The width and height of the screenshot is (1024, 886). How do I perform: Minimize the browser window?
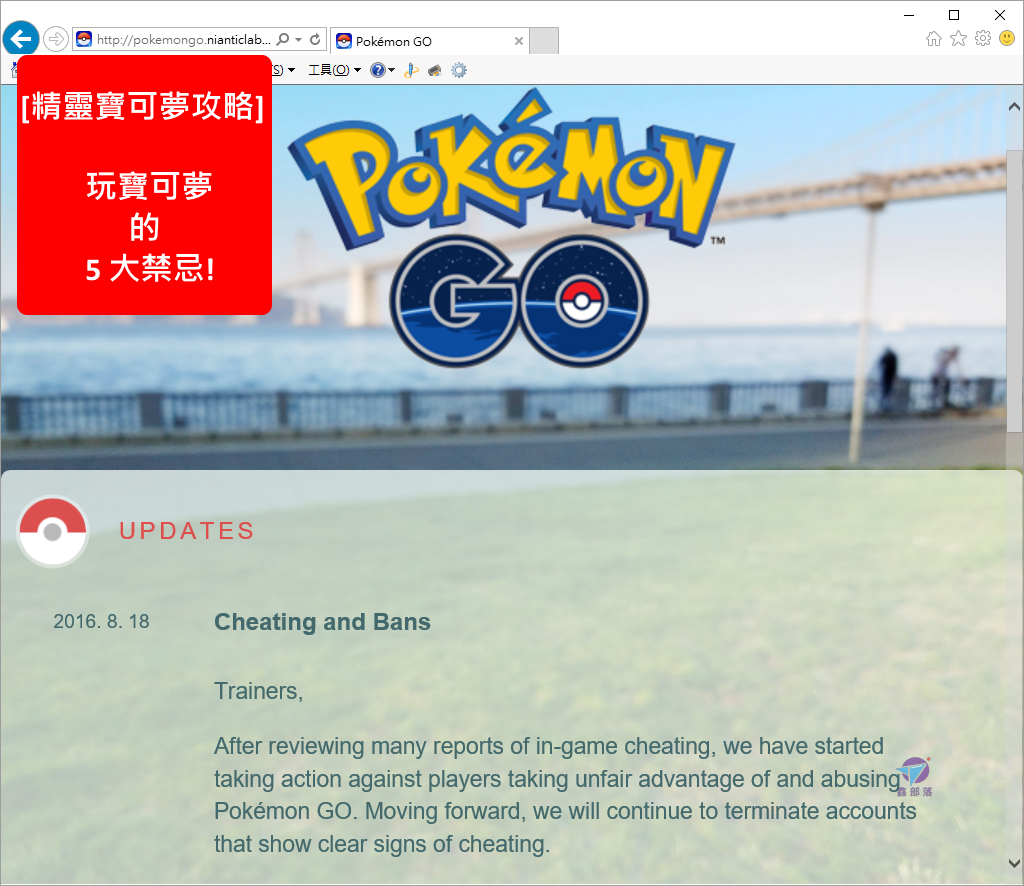pos(909,14)
